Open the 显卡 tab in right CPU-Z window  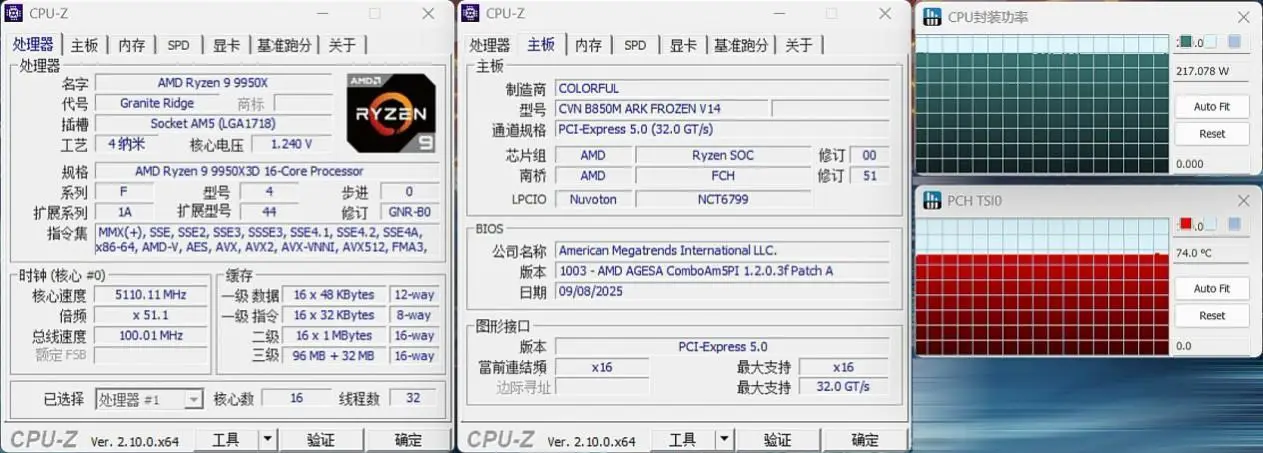683,45
